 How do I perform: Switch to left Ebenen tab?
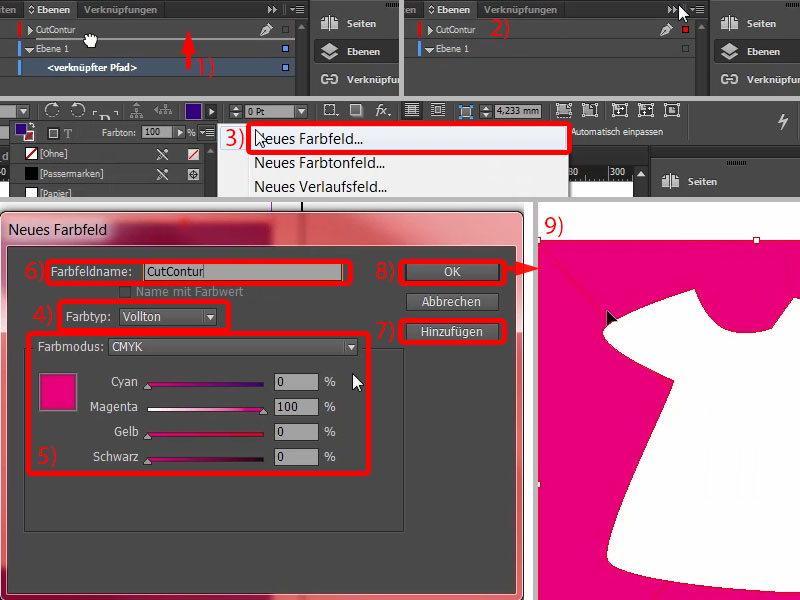pos(49,9)
